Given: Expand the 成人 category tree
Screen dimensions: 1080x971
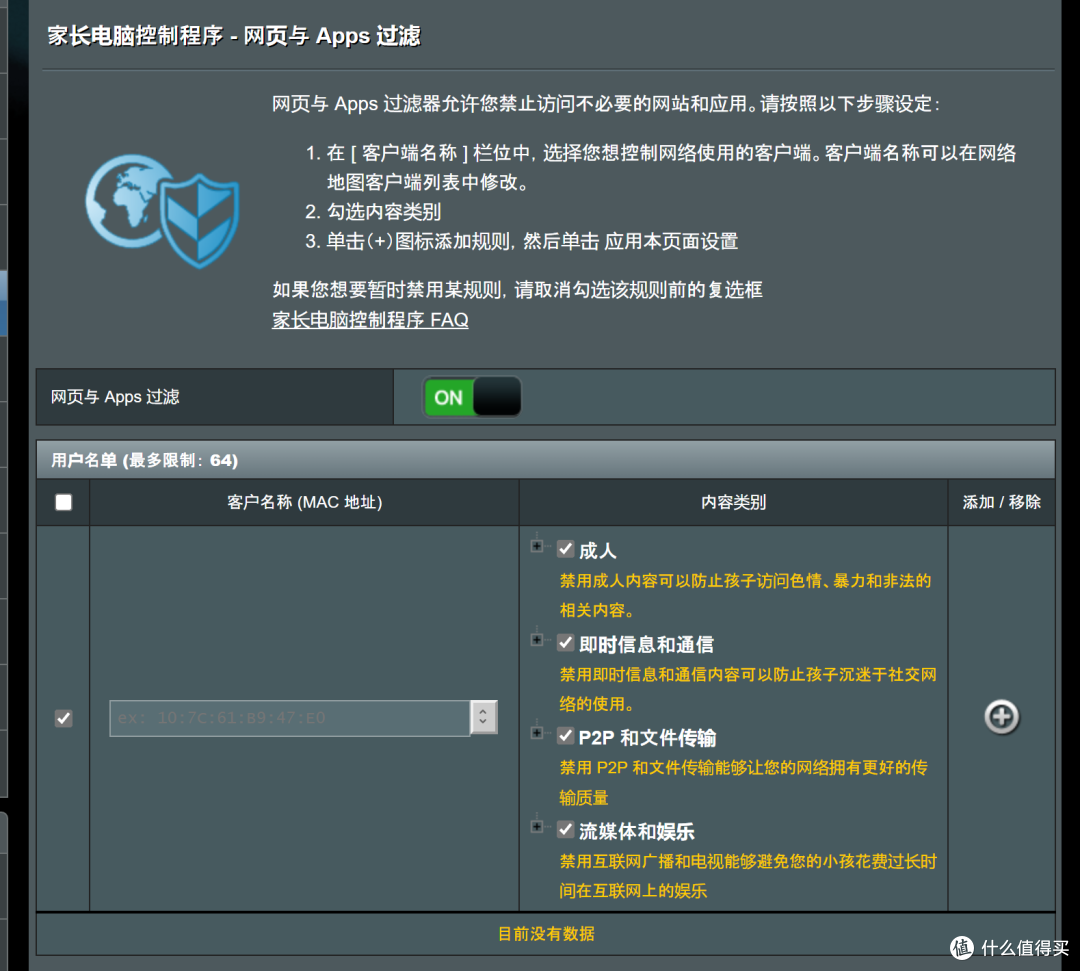Looking at the screenshot, I should pyautogui.click(x=537, y=546).
